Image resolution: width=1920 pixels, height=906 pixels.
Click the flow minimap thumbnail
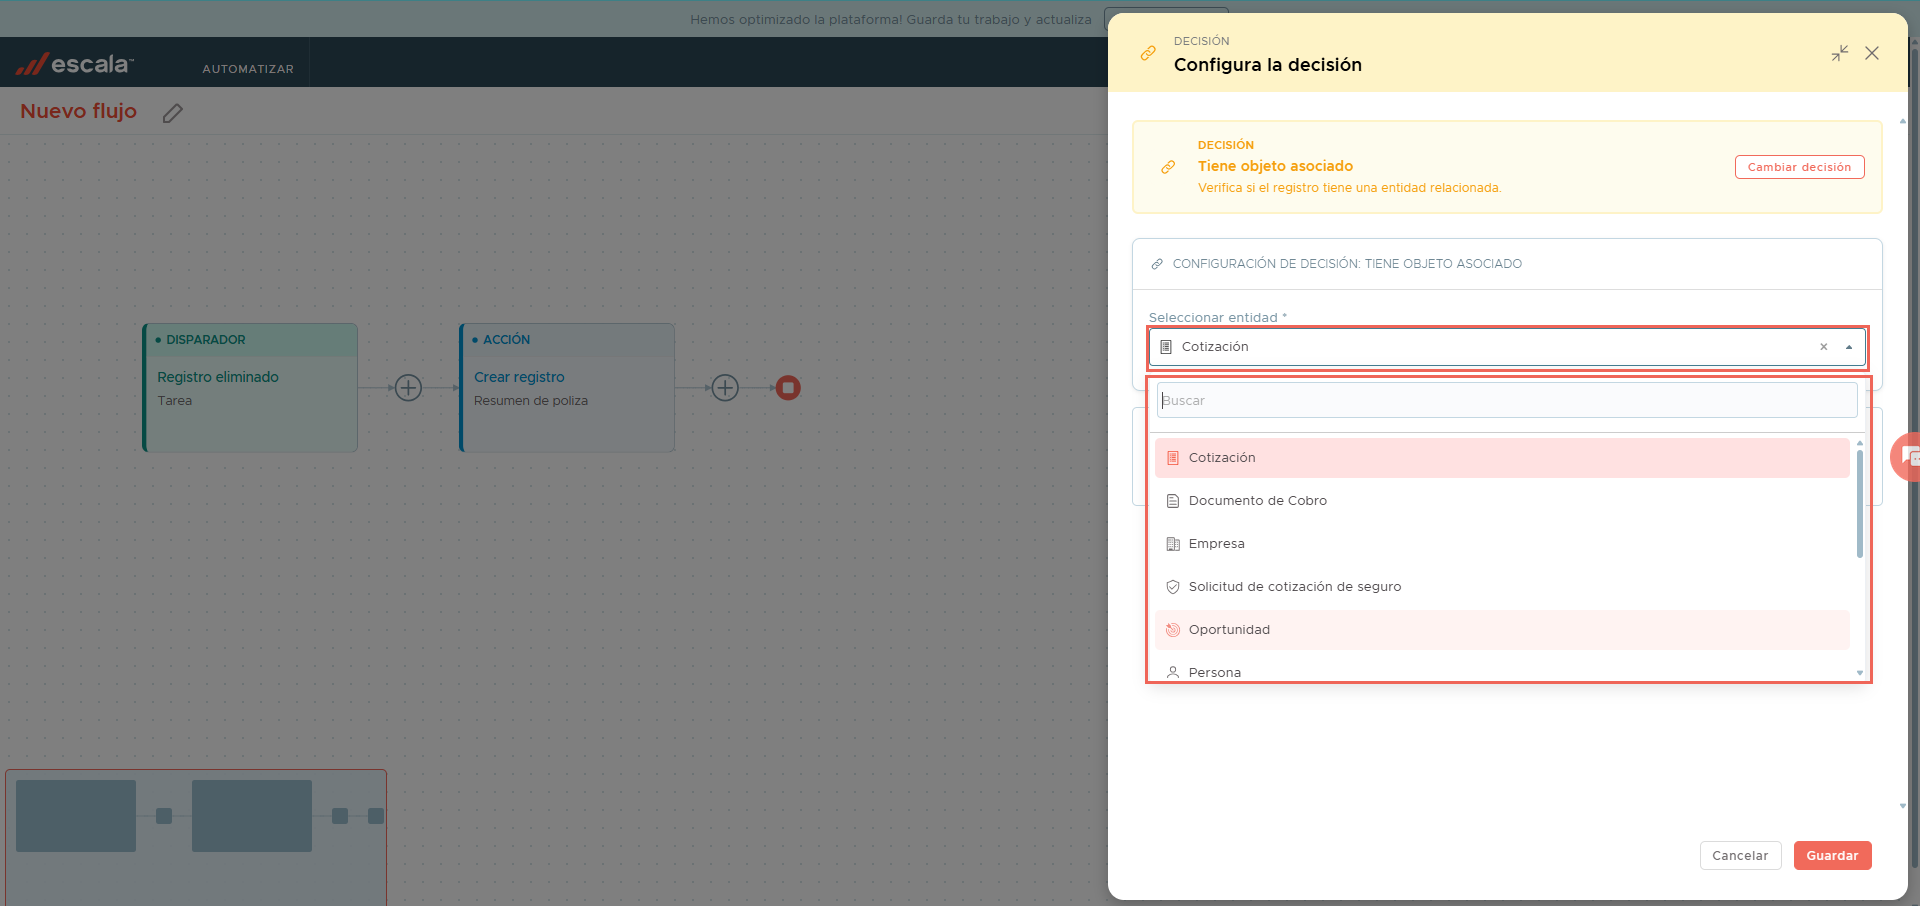pyautogui.click(x=196, y=837)
